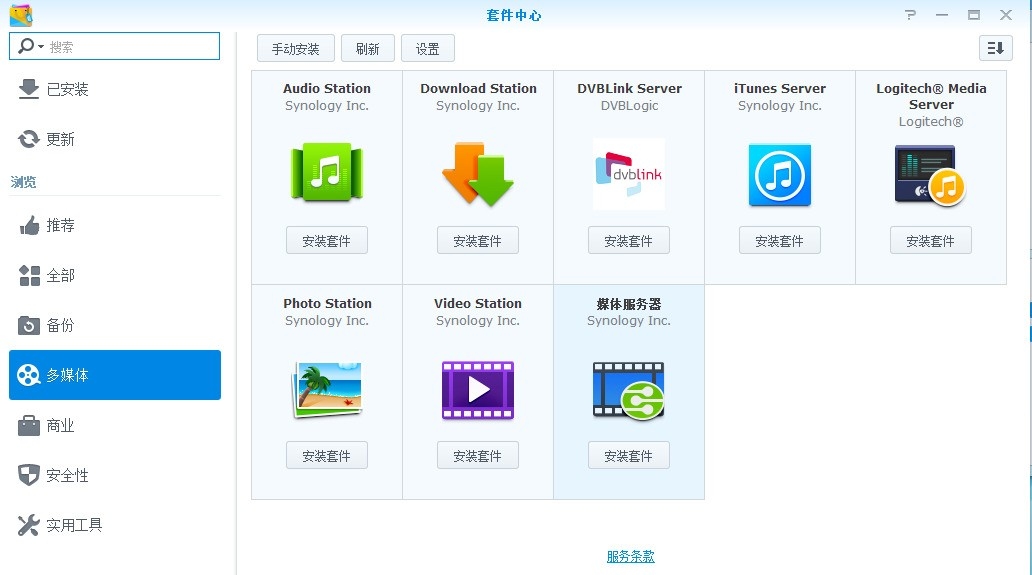This screenshot has height=575, width=1032.
Task: Open the 服务条款 link
Action: 630,557
